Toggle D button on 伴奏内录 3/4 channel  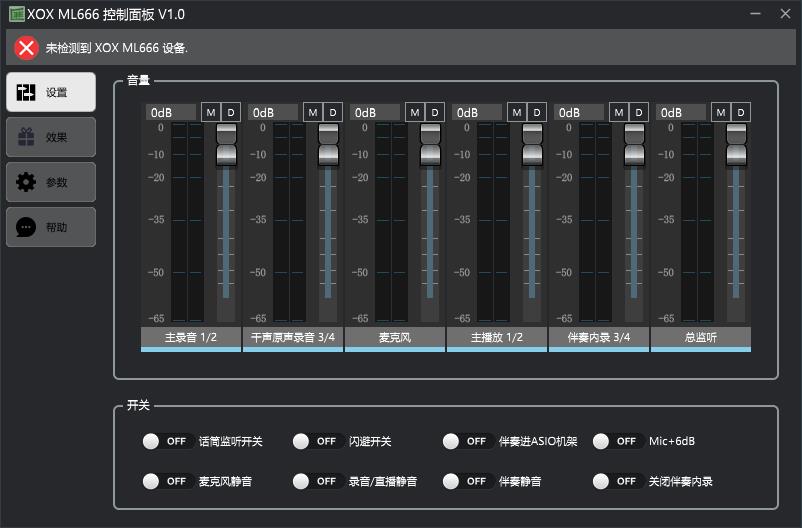pos(638,113)
